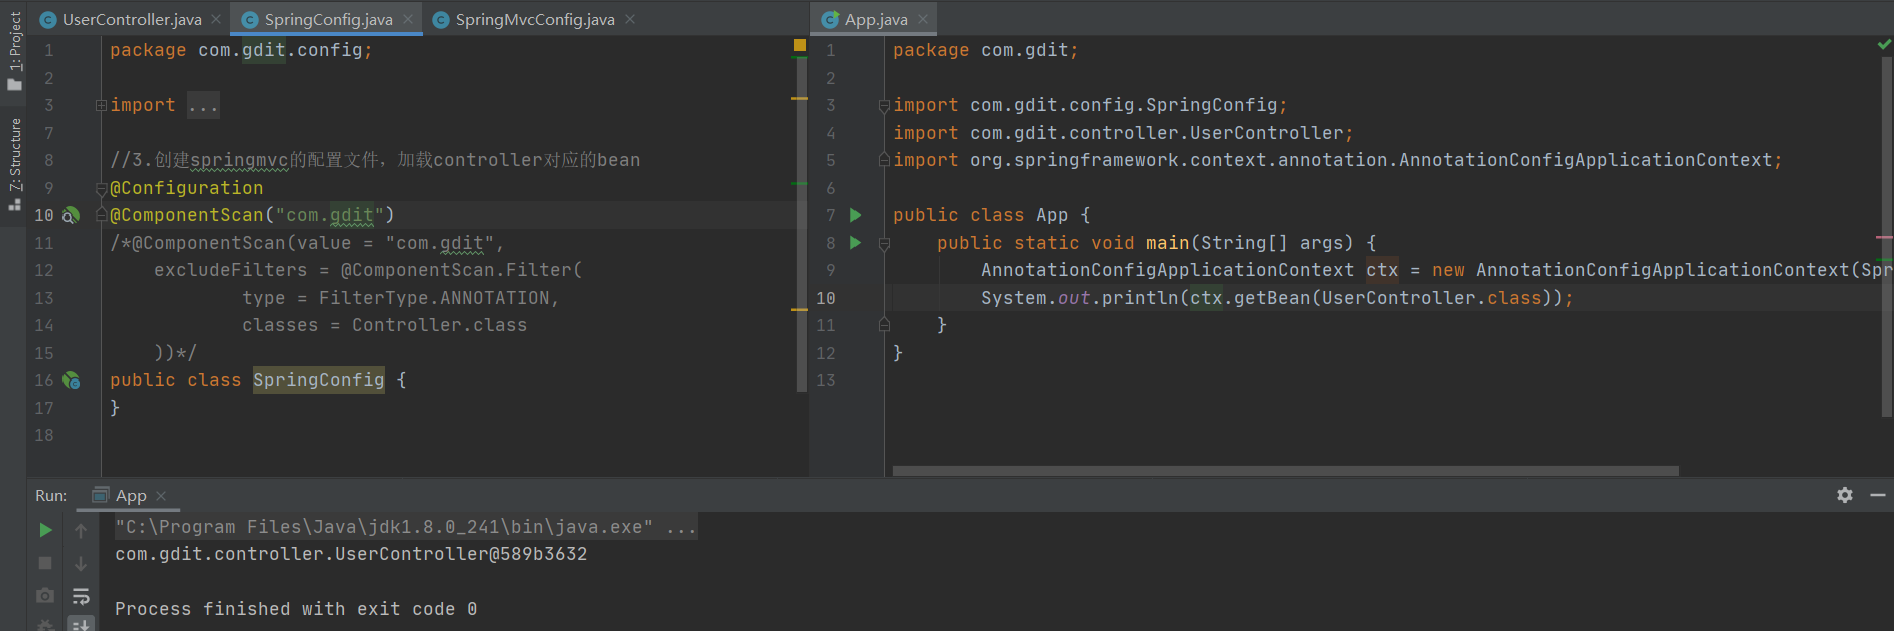The height and width of the screenshot is (631, 1894).
Task: Toggle scroll to end in Run console
Action: [x=81, y=624]
